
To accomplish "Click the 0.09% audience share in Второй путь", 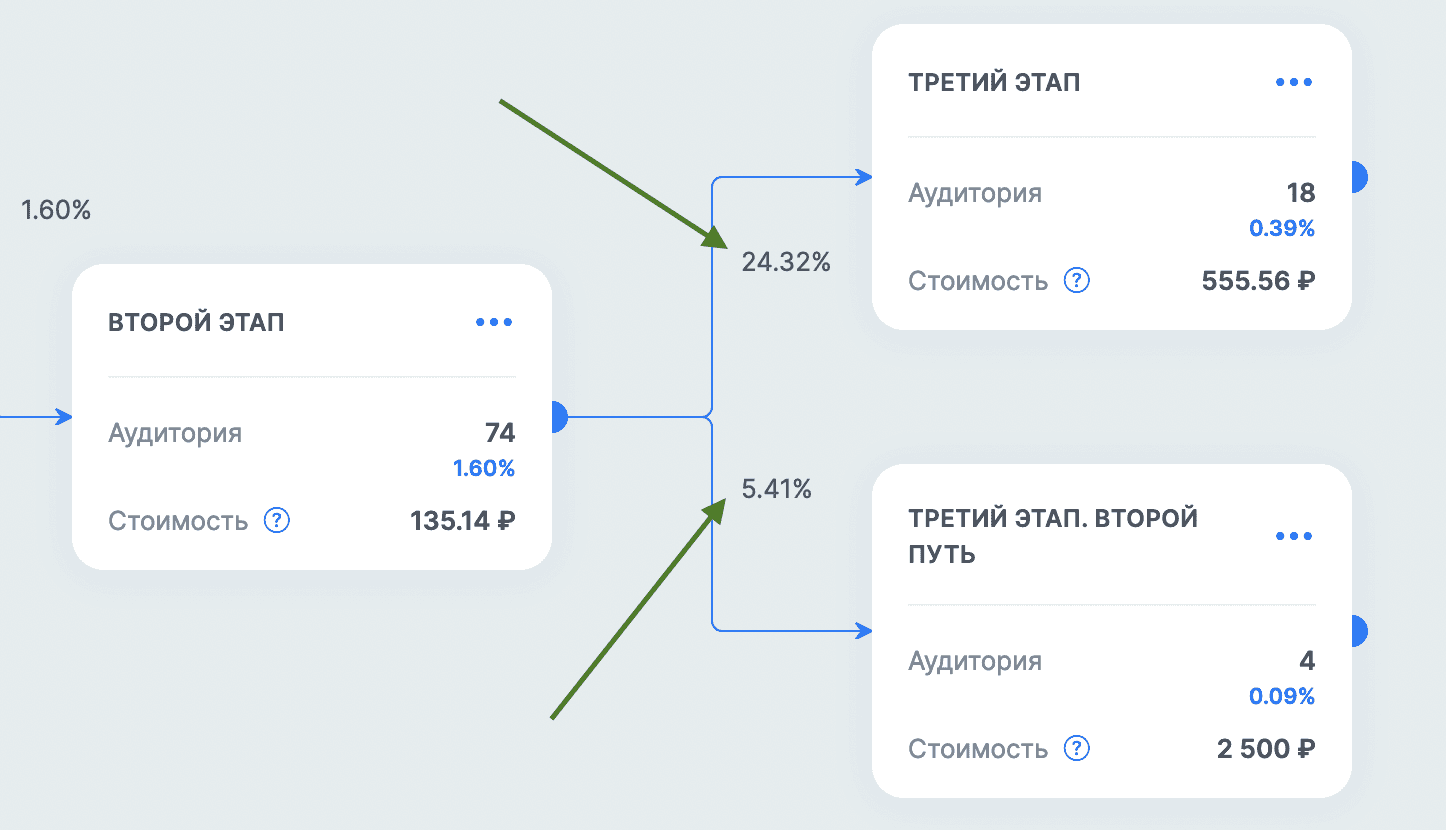I will click(x=1281, y=696).
